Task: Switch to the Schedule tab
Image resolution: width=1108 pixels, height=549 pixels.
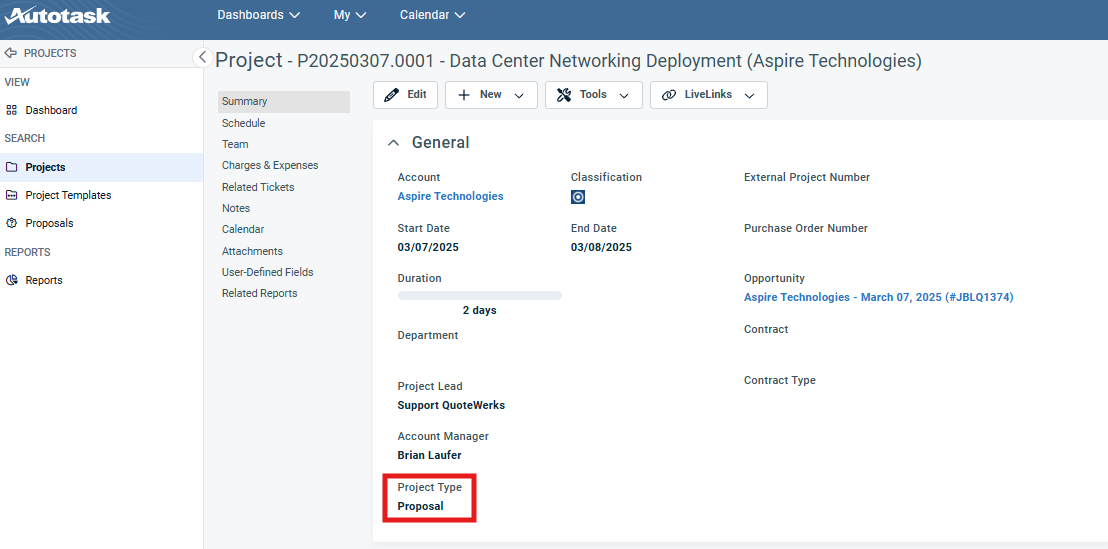Action: click(x=243, y=123)
